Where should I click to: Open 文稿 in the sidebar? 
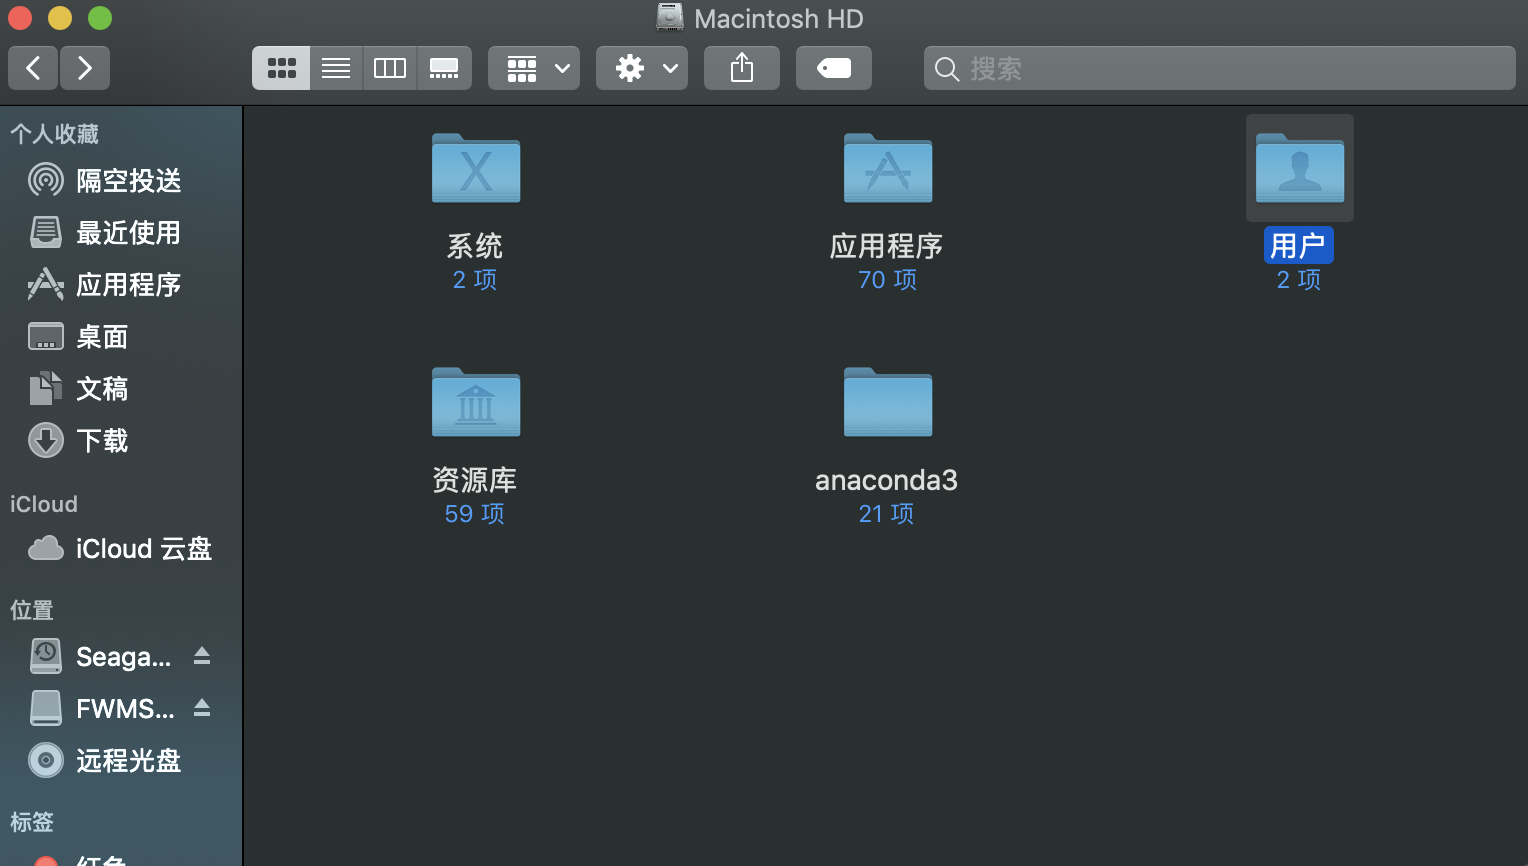click(121, 389)
